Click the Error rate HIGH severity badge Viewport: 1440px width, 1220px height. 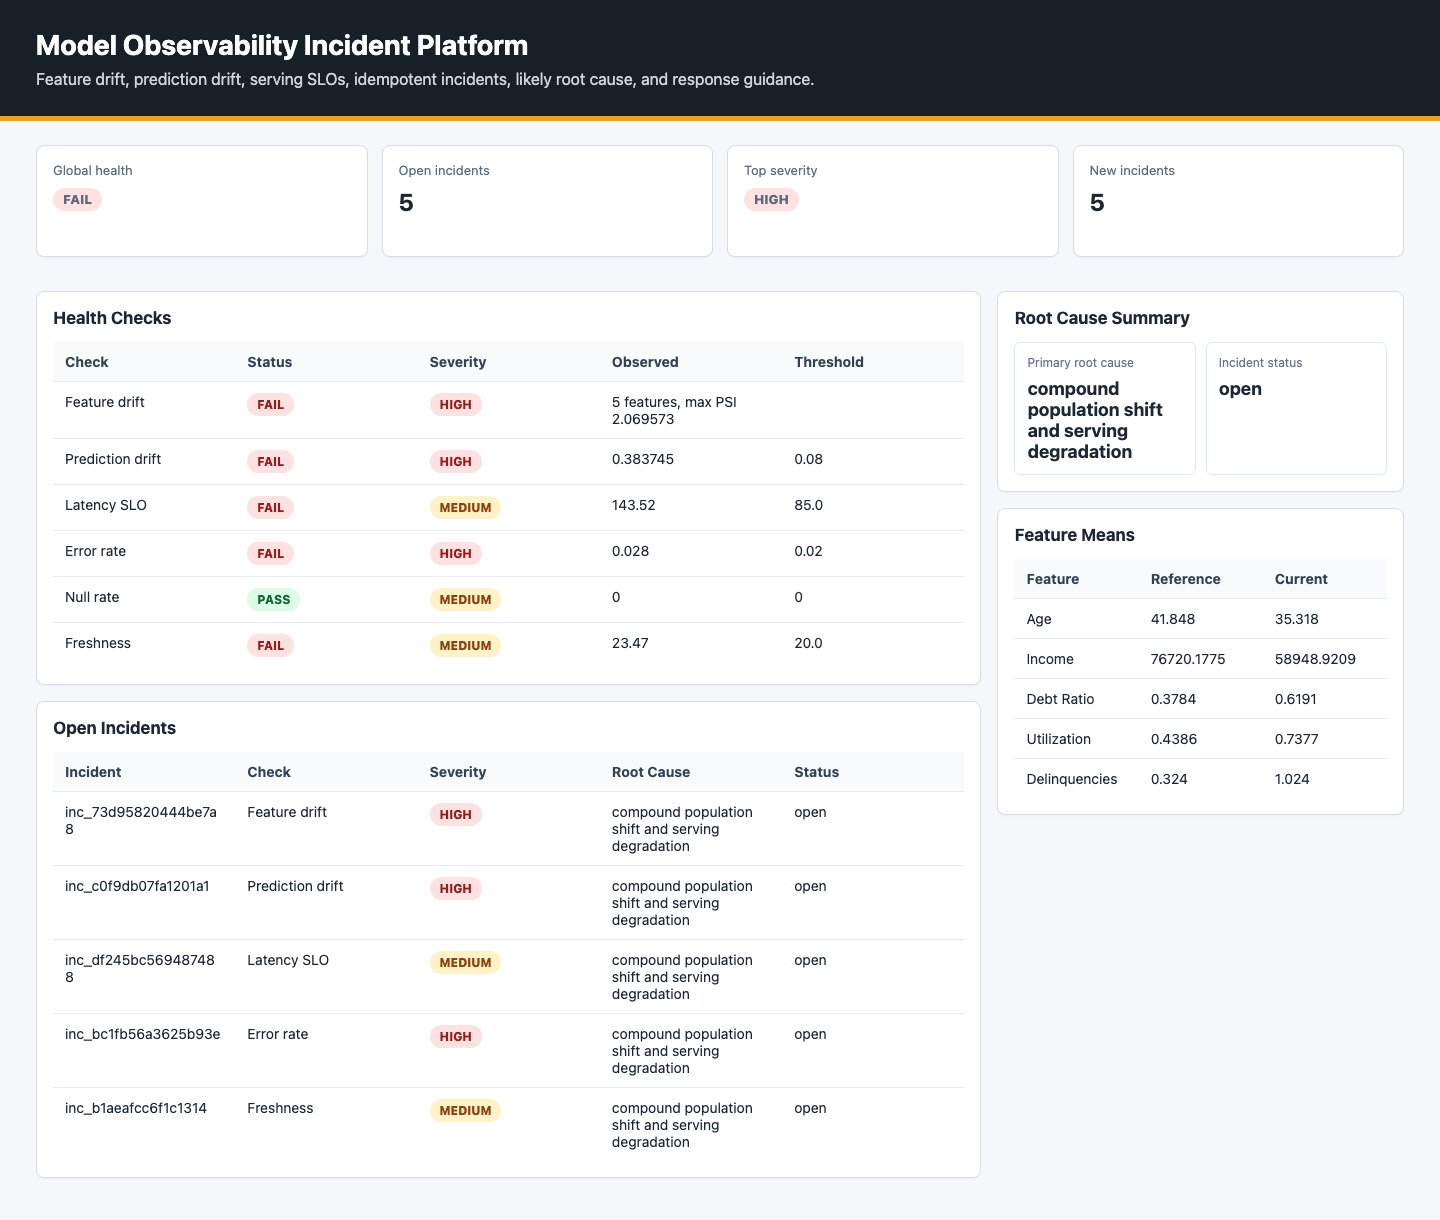coord(456,554)
